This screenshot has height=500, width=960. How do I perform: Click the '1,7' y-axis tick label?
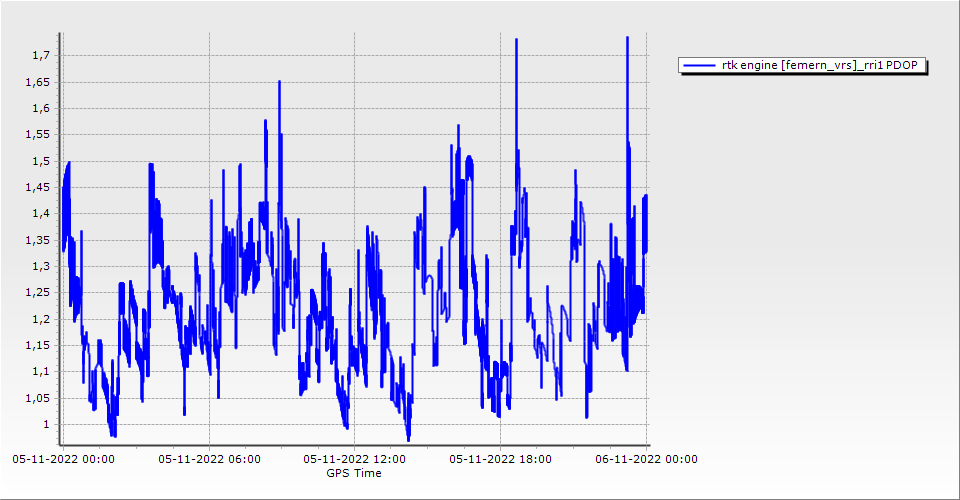point(40,55)
